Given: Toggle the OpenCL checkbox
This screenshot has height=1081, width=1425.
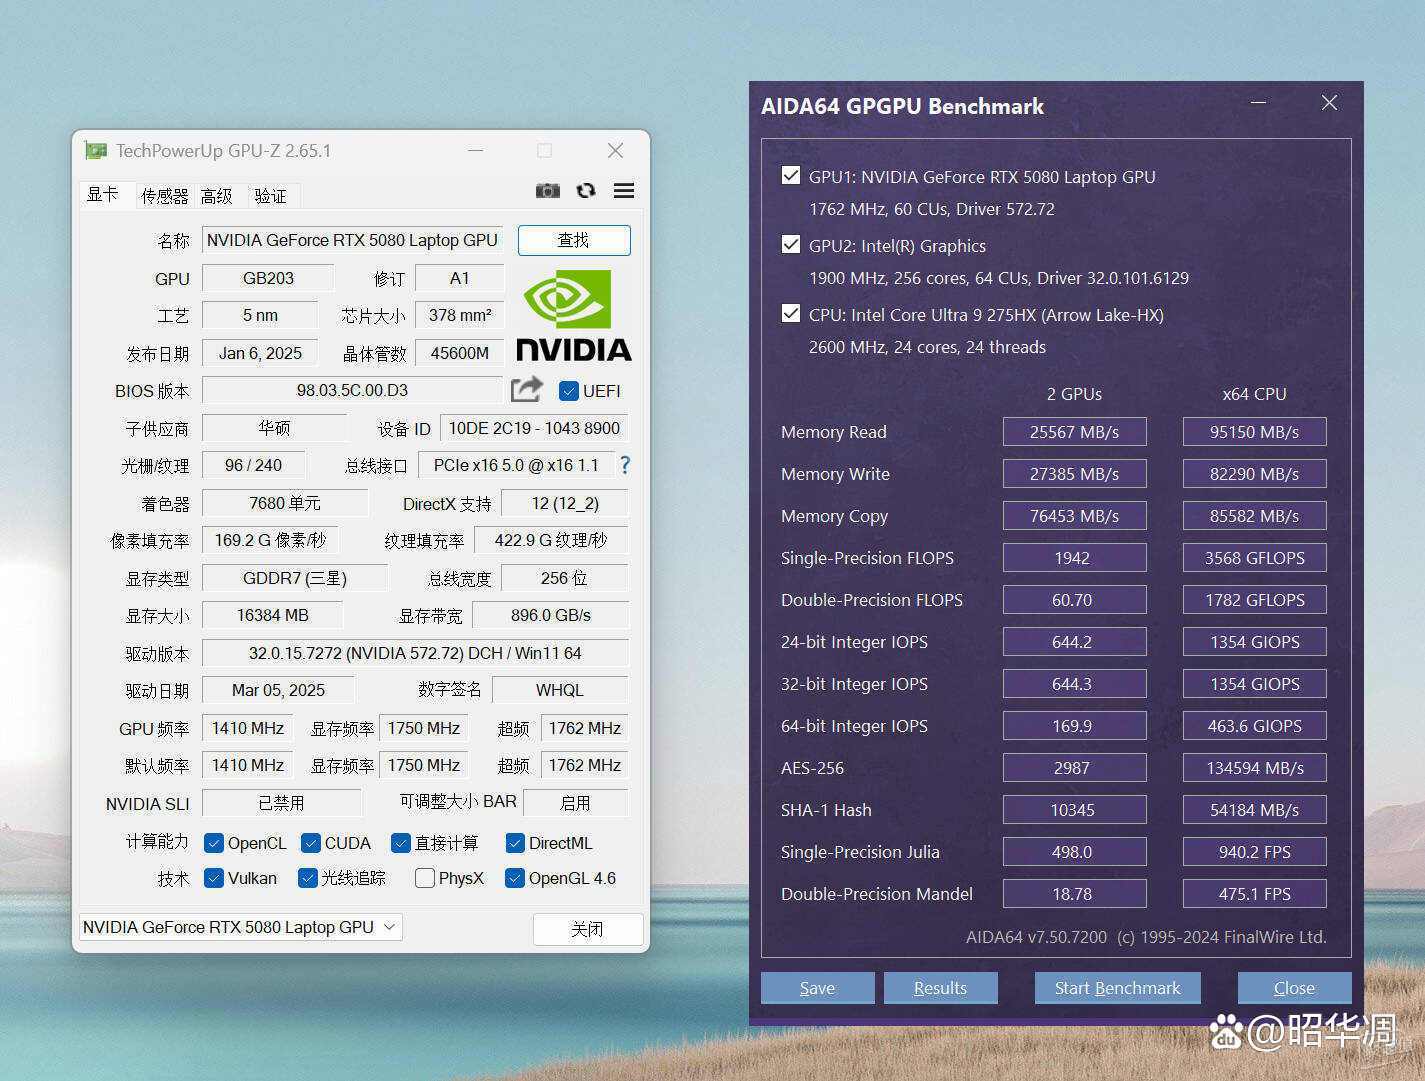Looking at the screenshot, I should coord(213,843).
